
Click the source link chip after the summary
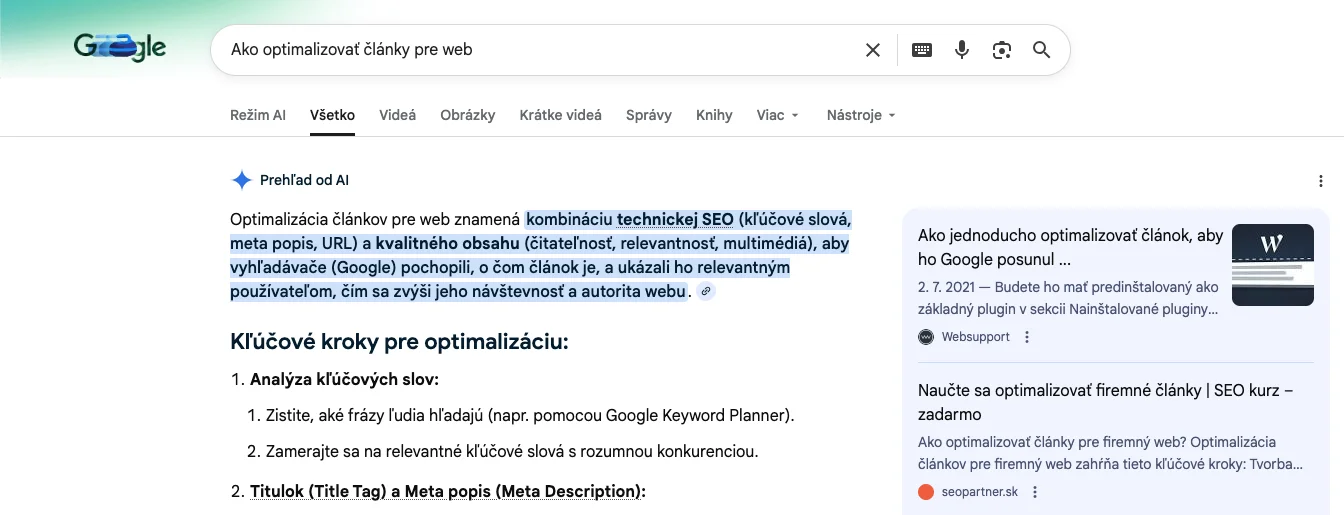pos(706,292)
